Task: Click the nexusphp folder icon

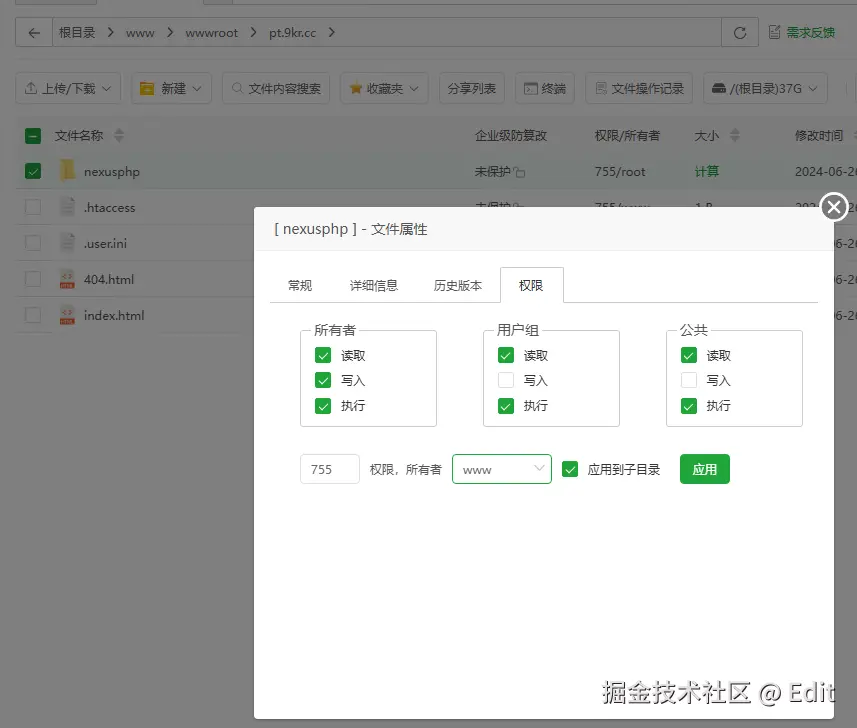Action: coord(67,171)
